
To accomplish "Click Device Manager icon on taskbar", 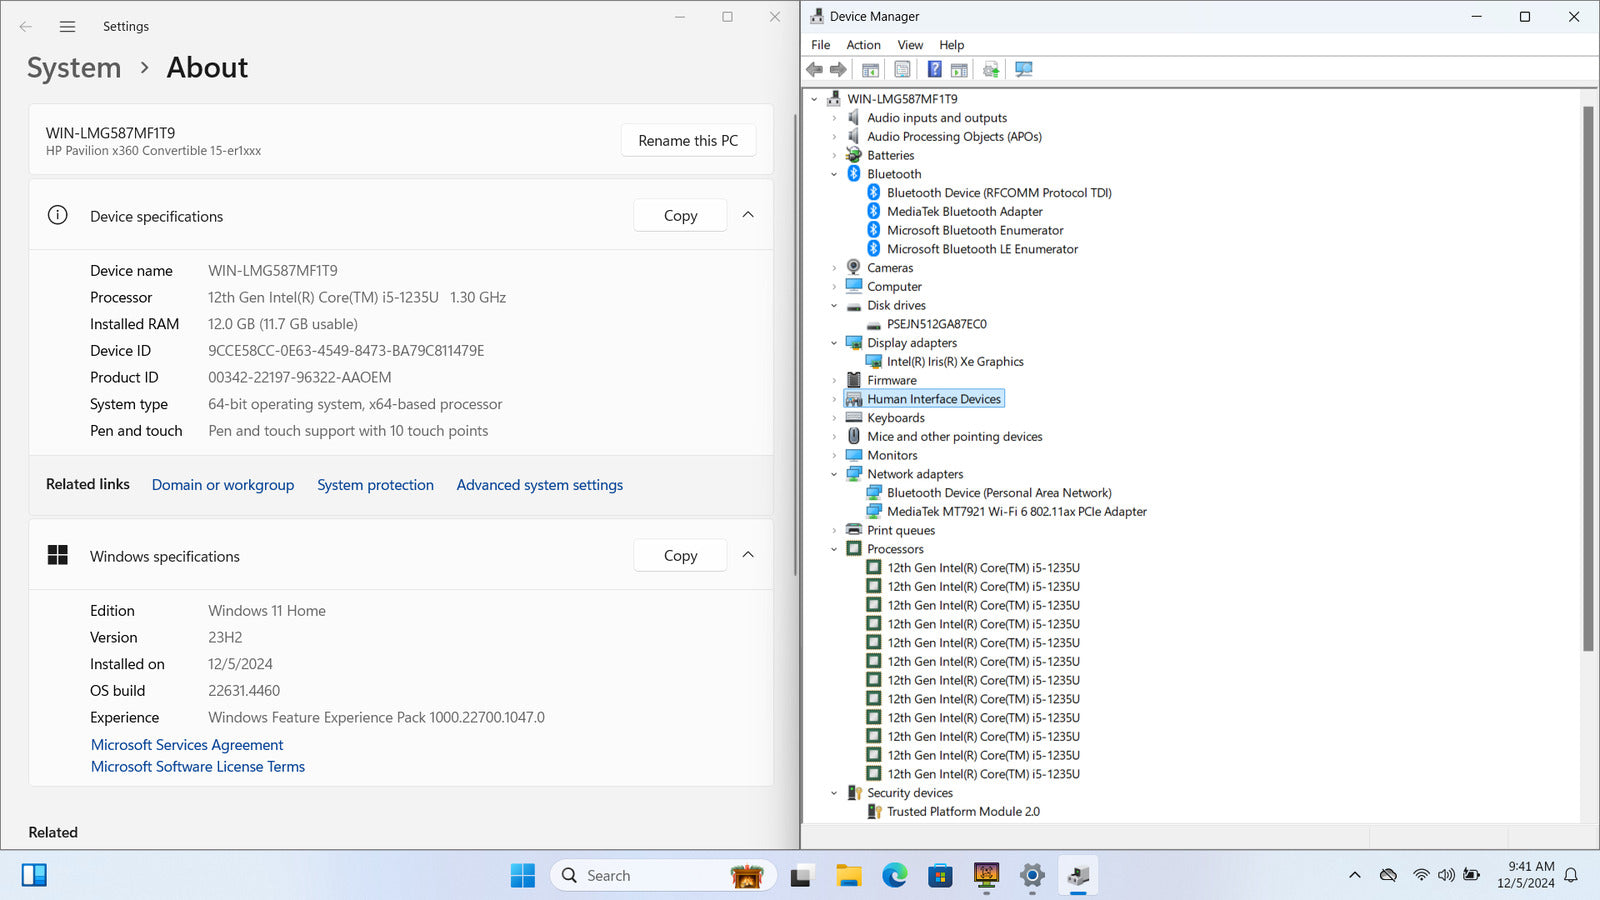I will [x=1078, y=876].
